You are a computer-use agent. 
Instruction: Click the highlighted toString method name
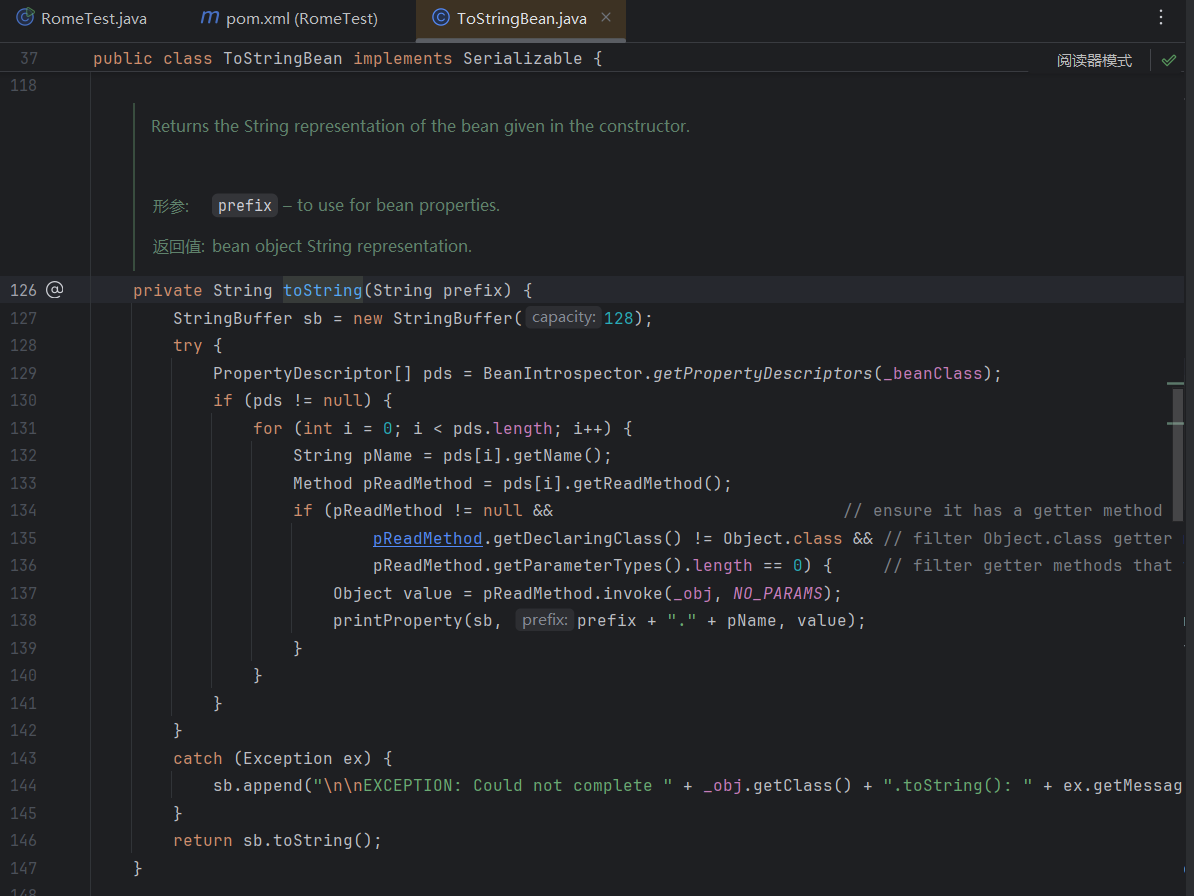(322, 290)
